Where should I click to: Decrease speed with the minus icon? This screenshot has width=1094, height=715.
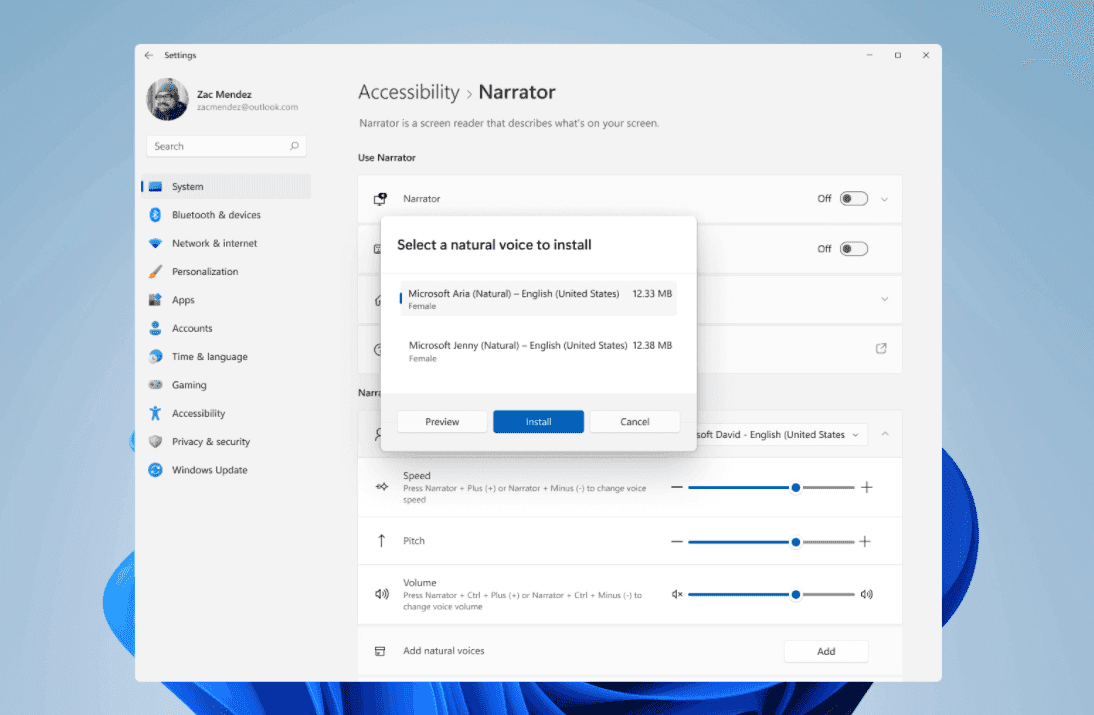tap(677, 487)
